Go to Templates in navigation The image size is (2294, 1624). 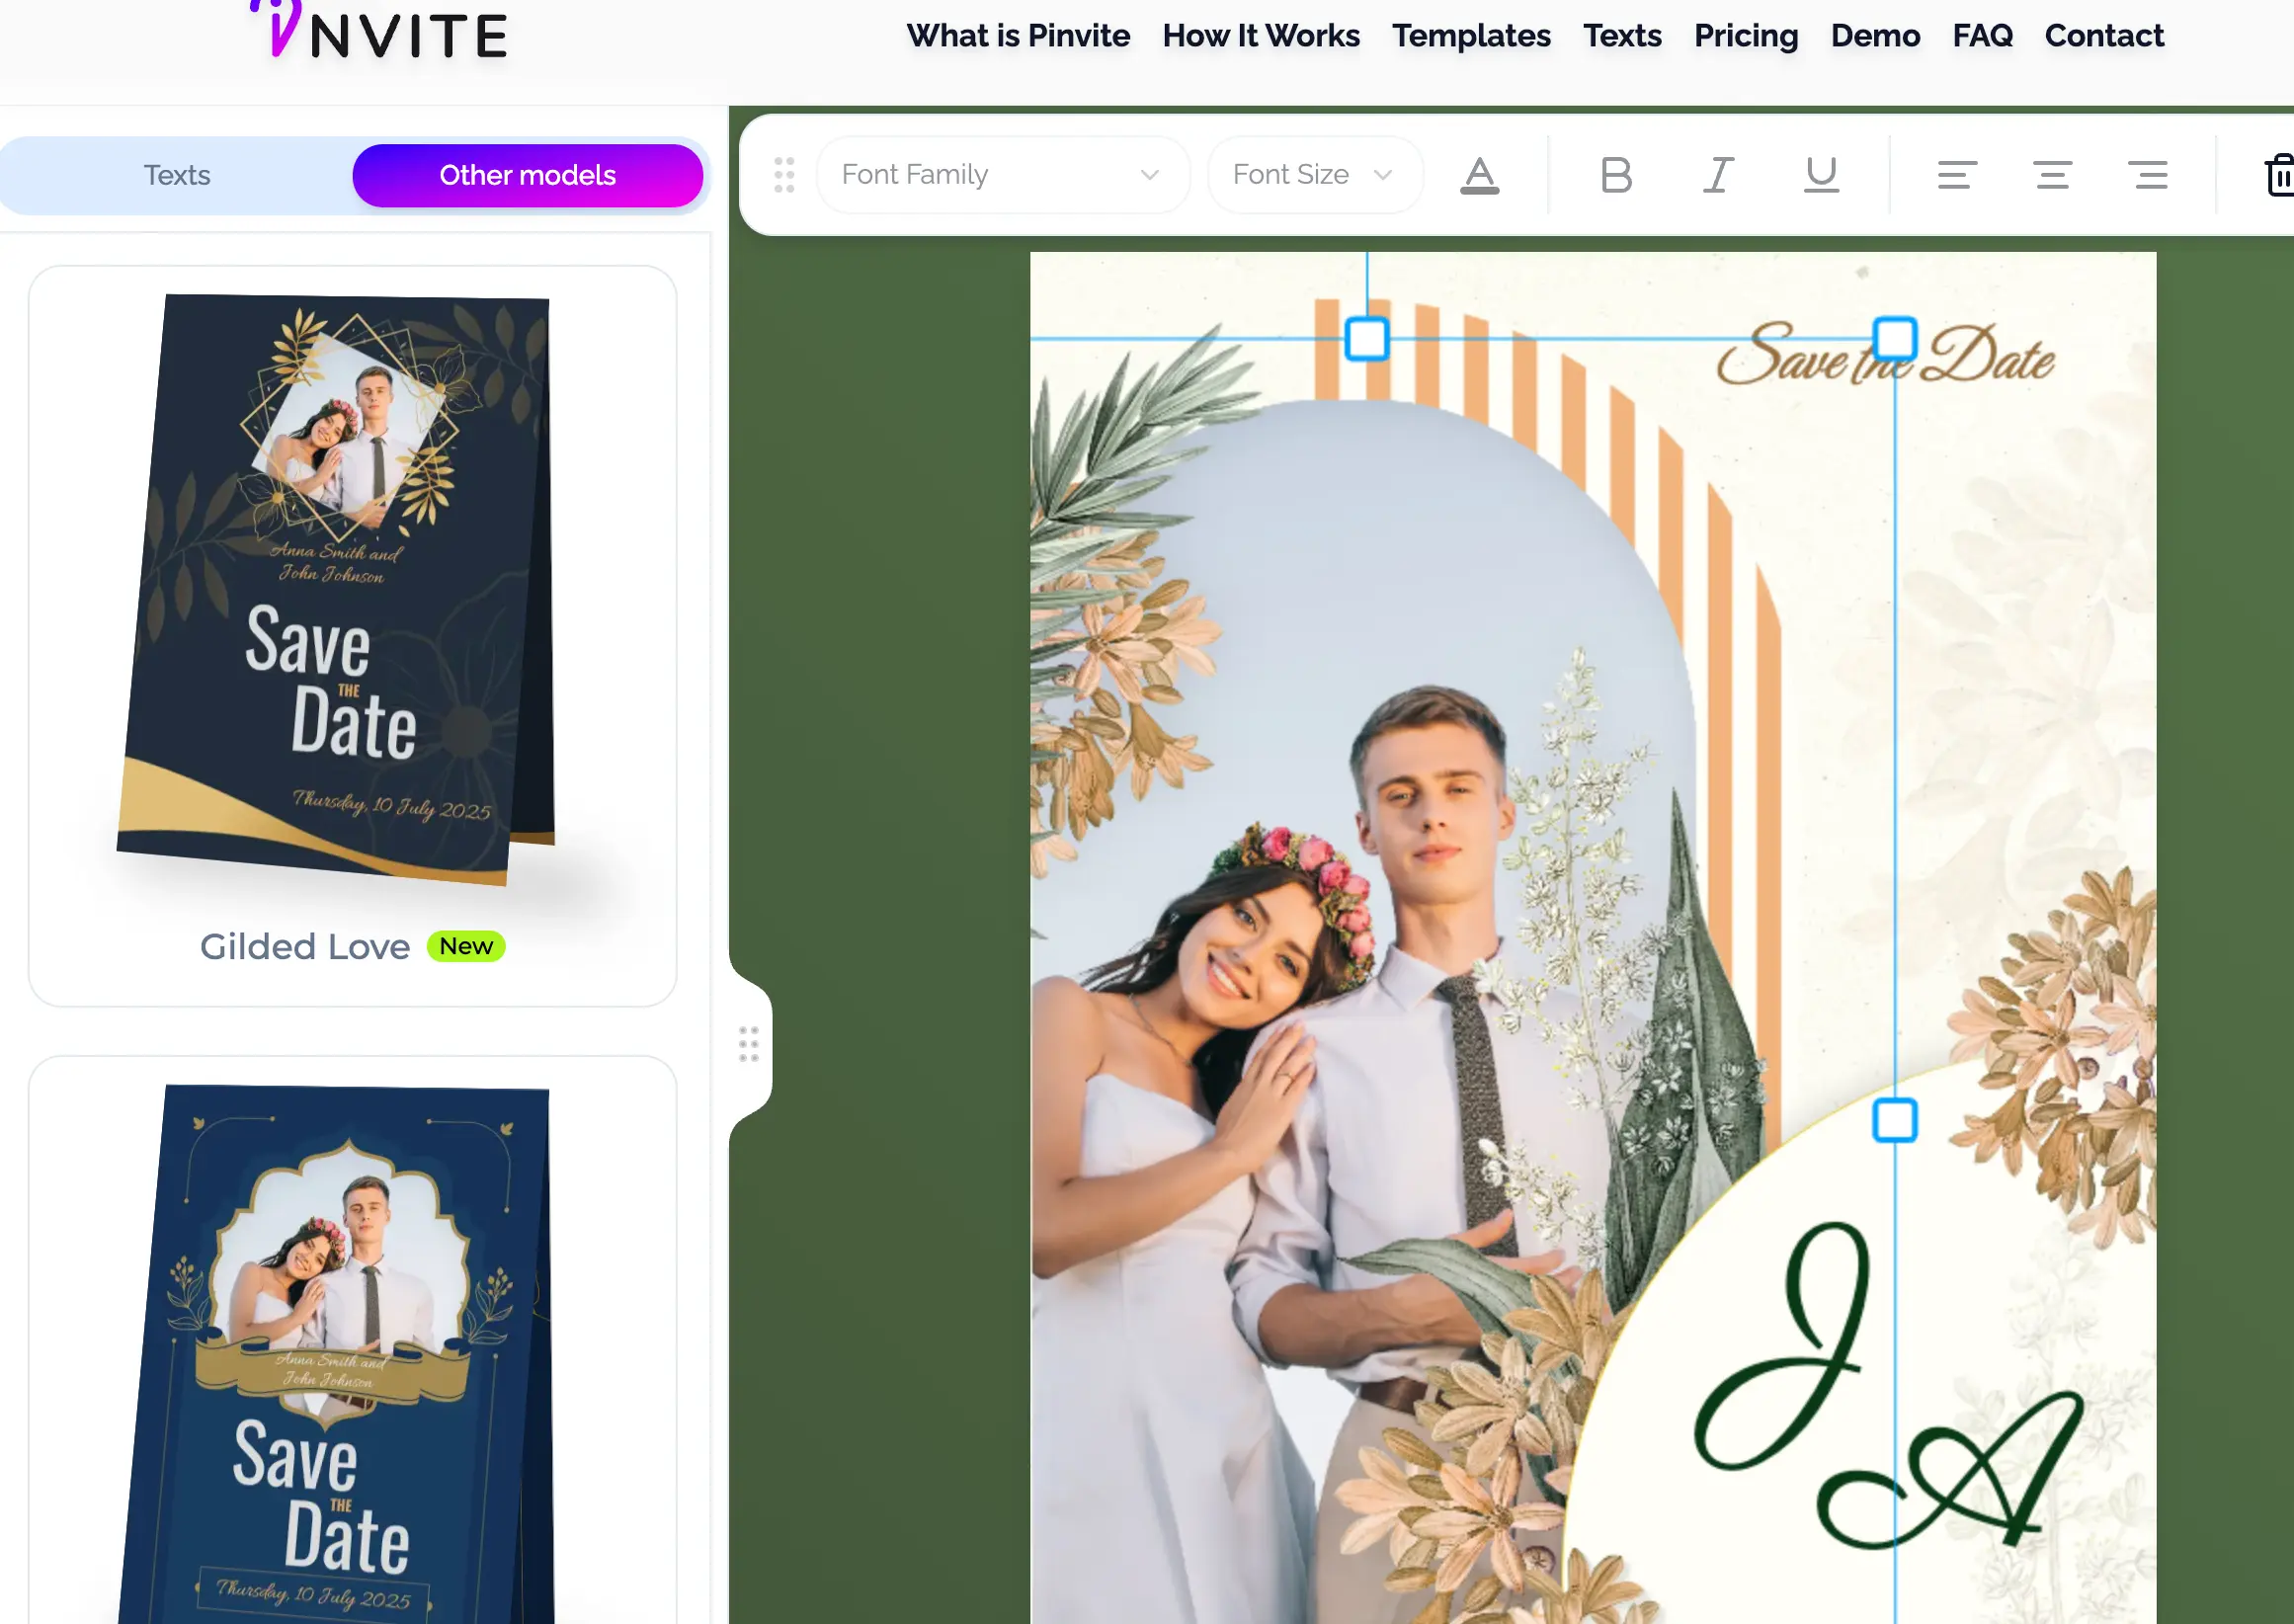click(x=1470, y=36)
